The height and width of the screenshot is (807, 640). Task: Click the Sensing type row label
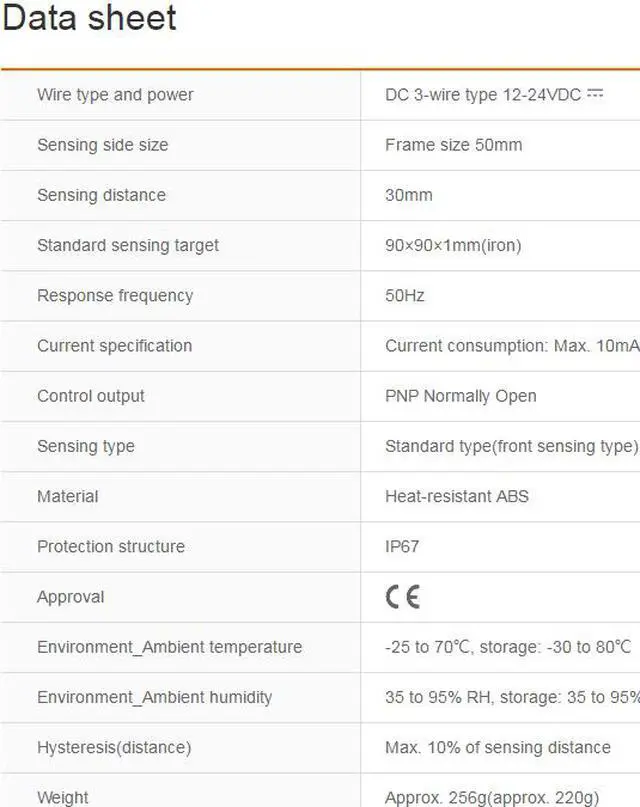pyautogui.click(x=85, y=446)
